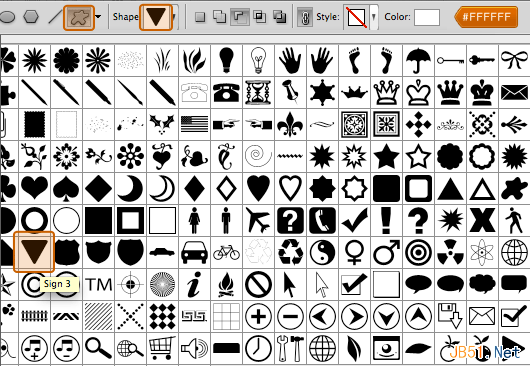Pick the magnifying glass shape
530x366 pixels.
(98, 348)
